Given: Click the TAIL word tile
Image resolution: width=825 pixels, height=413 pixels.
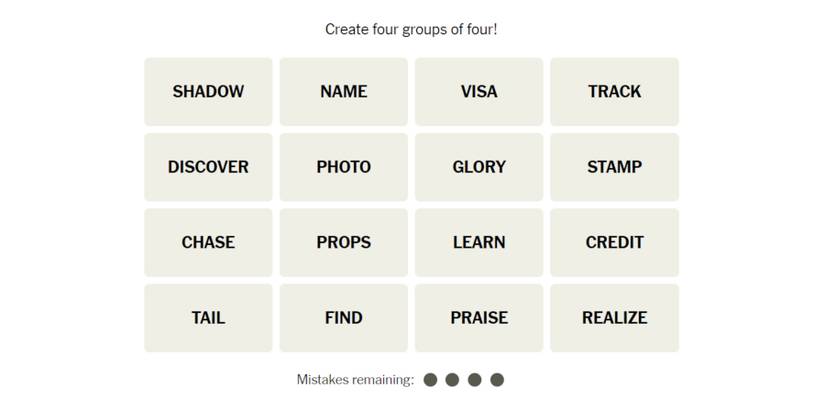Looking at the screenshot, I should tap(208, 318).
